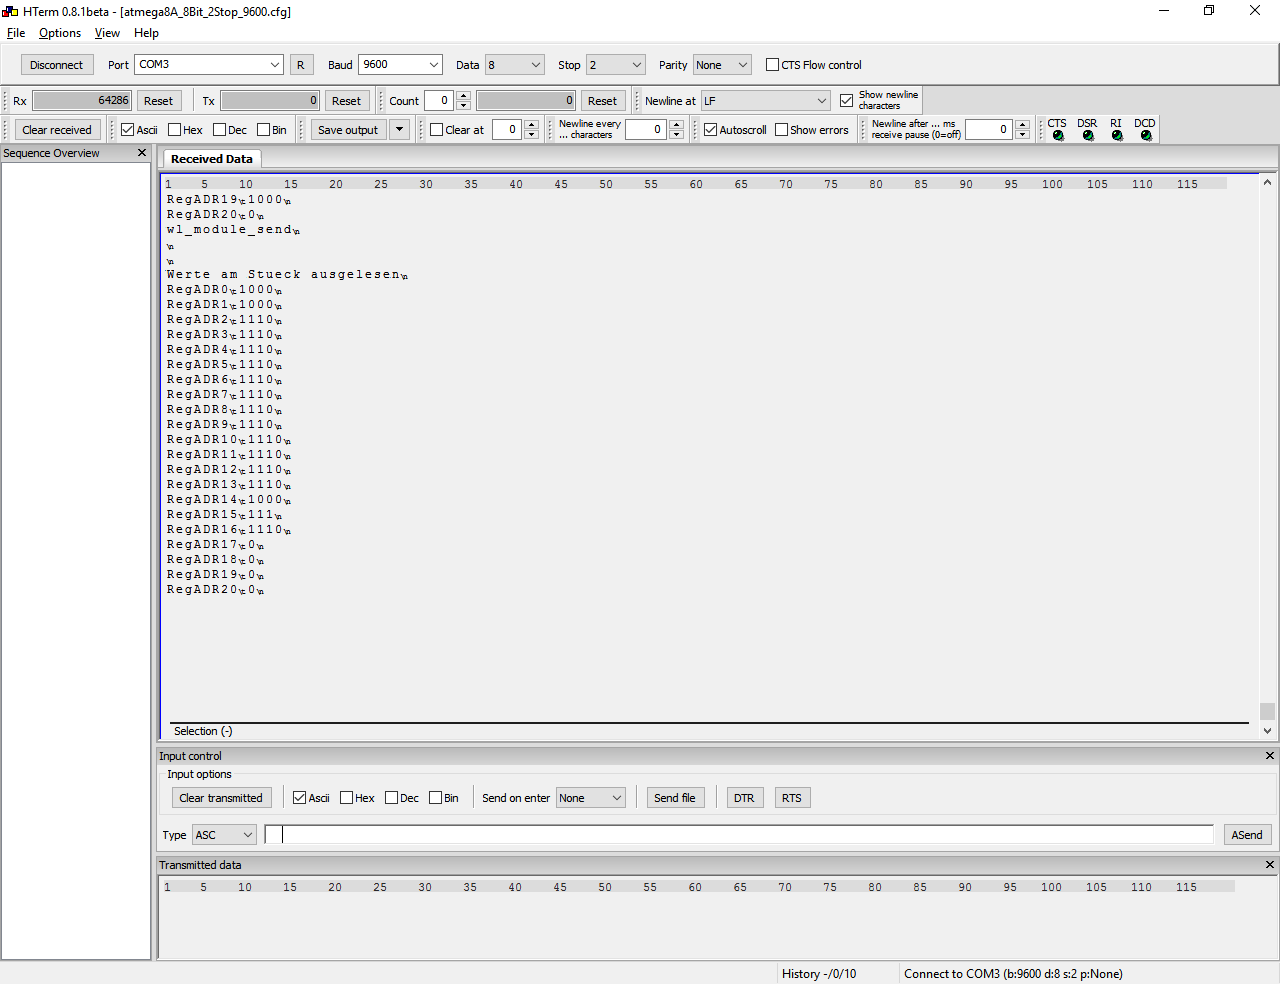This screenshot has height=984, width=1280.
Task: Increase Newline every characters value
Action: click(x=676, y=125)
